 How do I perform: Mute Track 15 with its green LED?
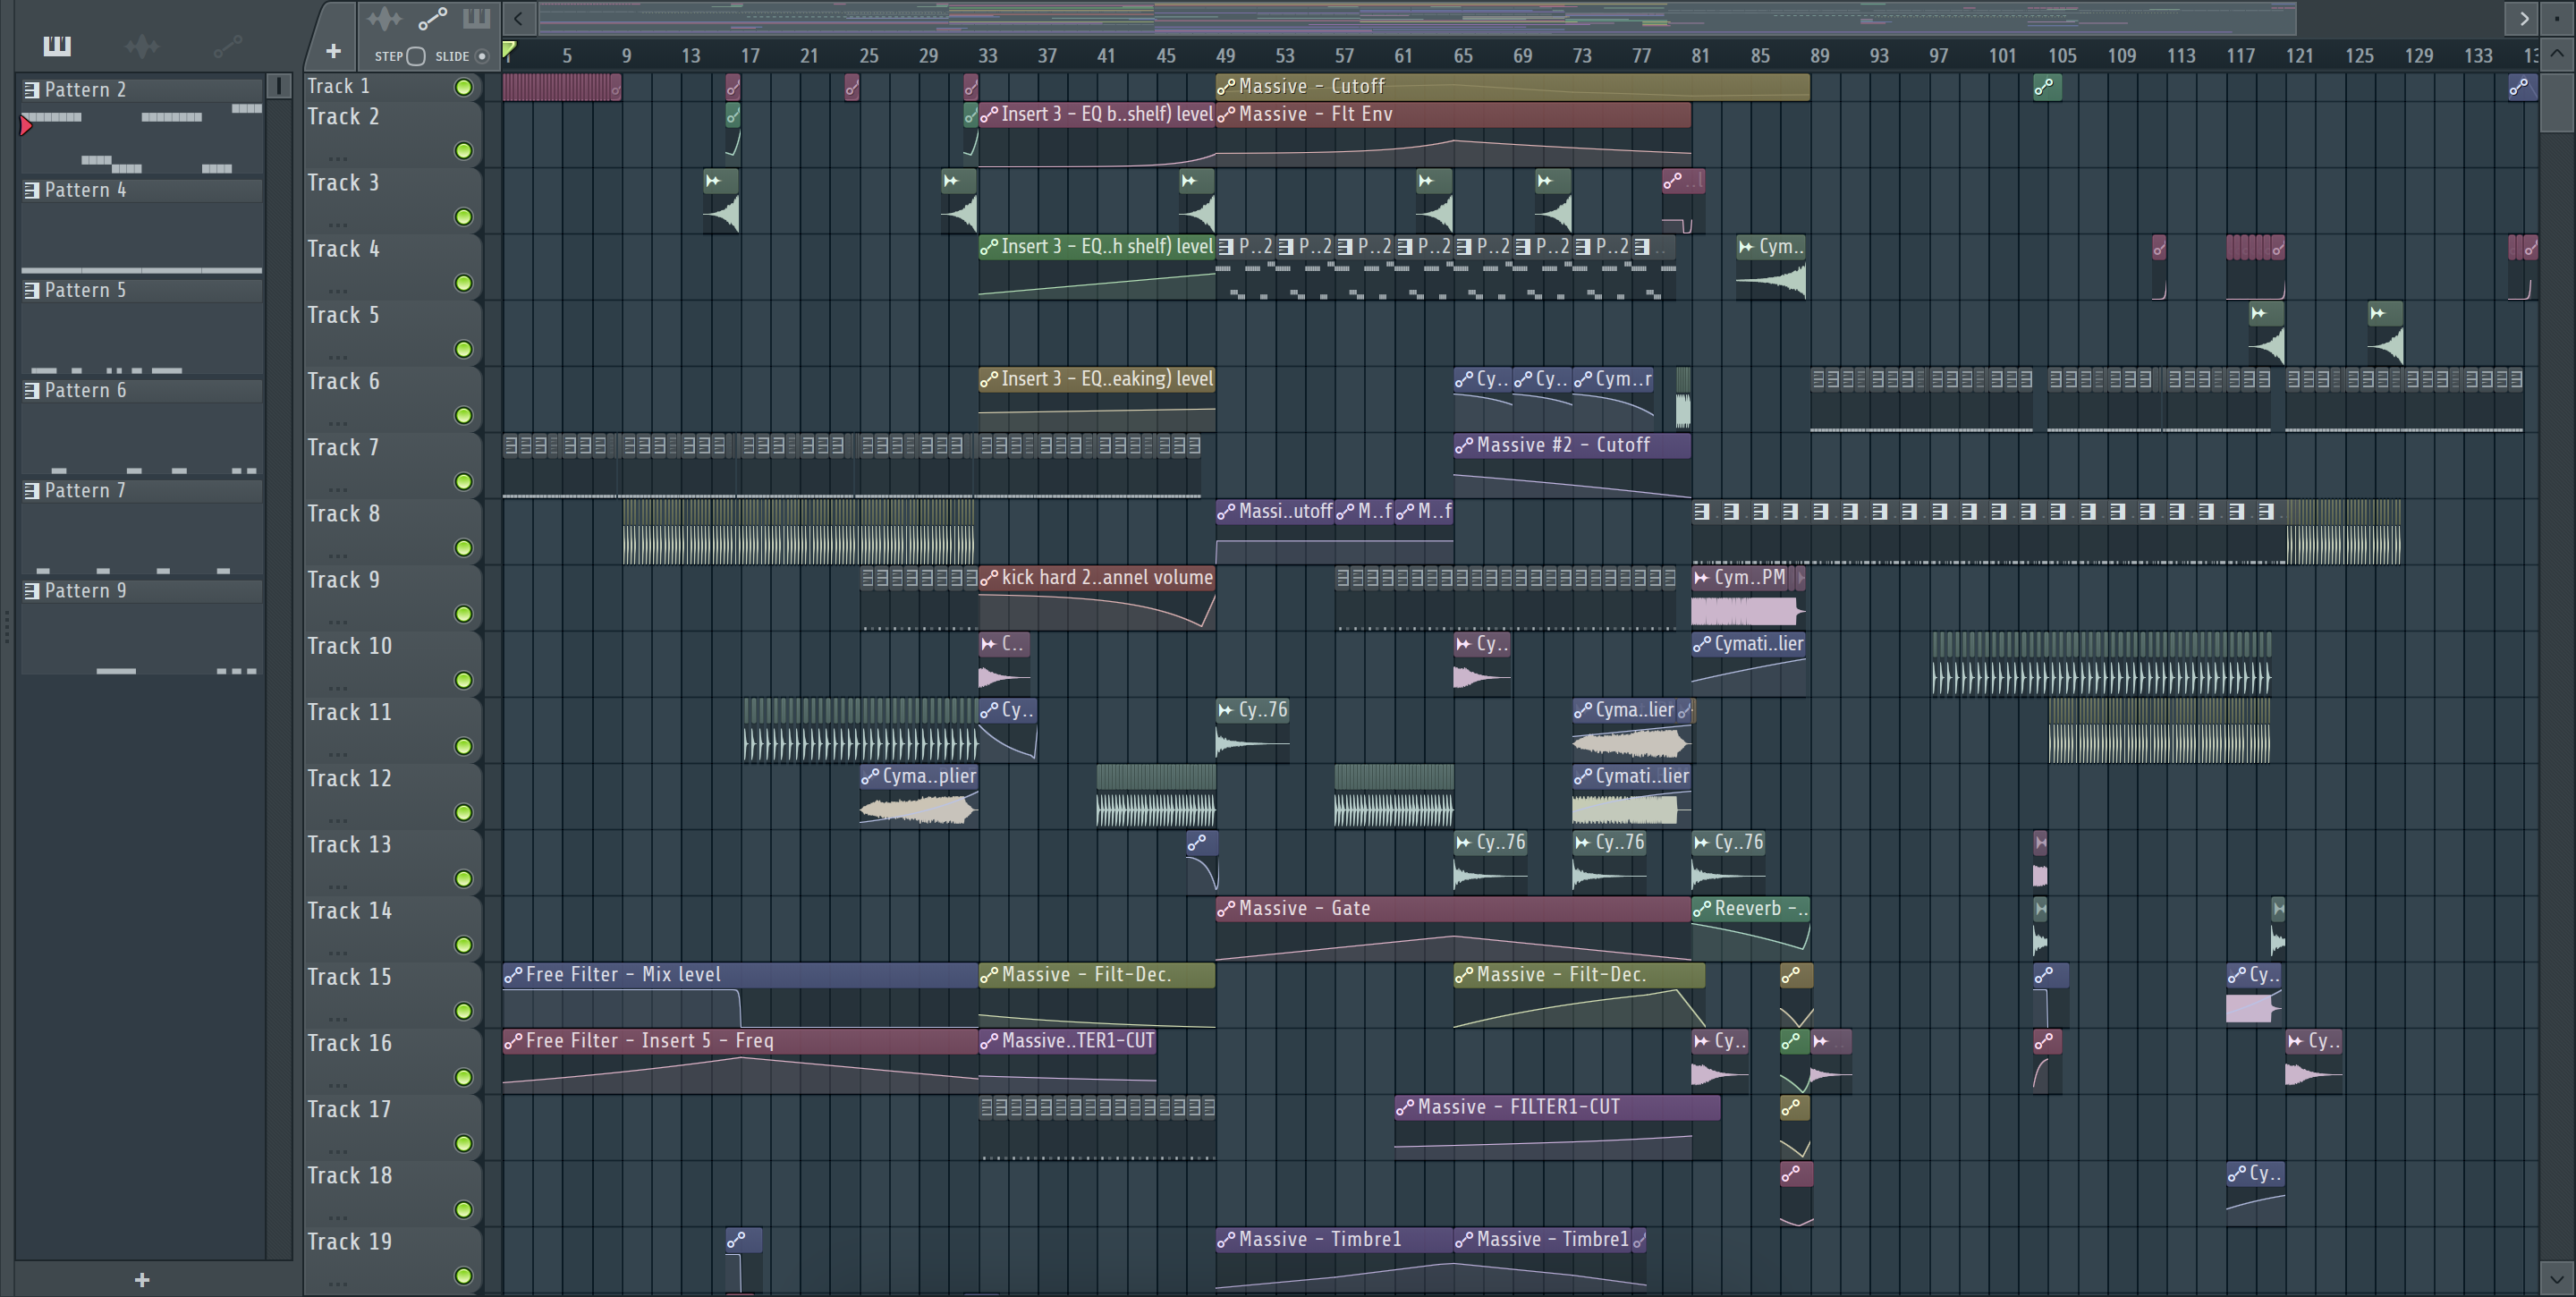(x=463, y=1011)
